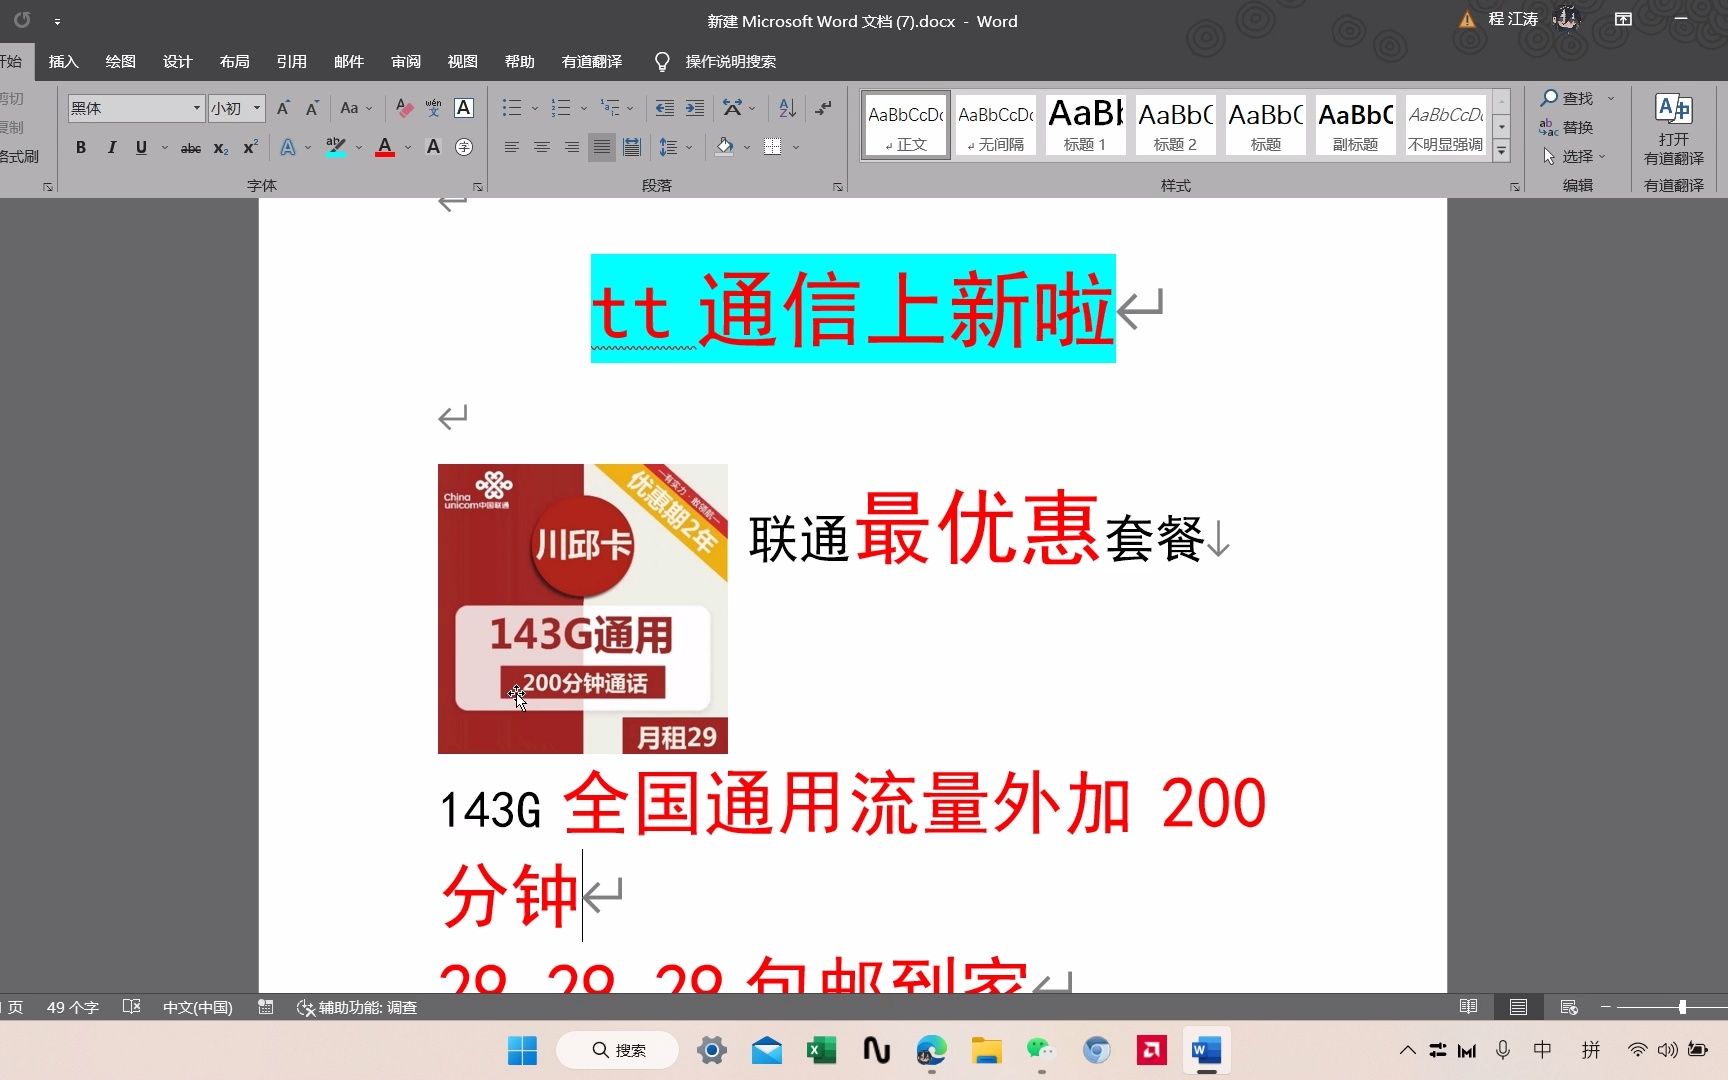The width and height of the screenshot is (1728, 1080).
Task: Switch to the 布局 tab
Action: [x=234, y=61]
